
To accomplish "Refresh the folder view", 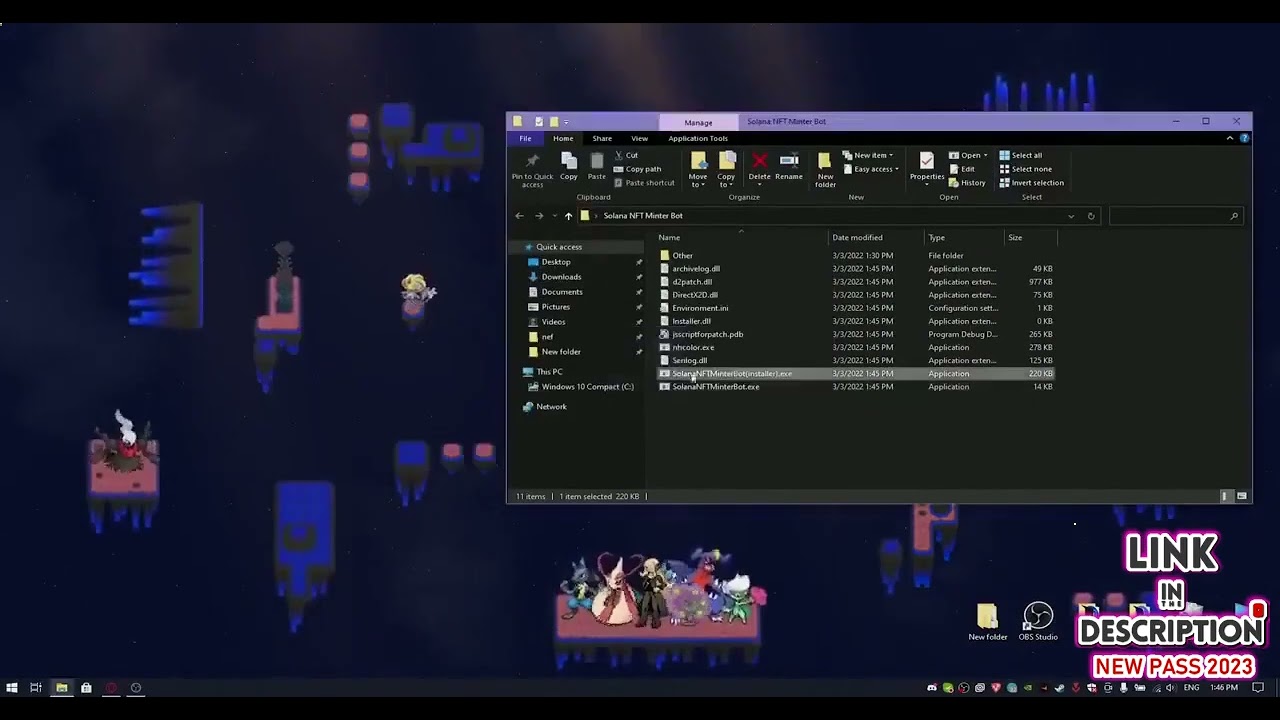I will click(1091, 216).
